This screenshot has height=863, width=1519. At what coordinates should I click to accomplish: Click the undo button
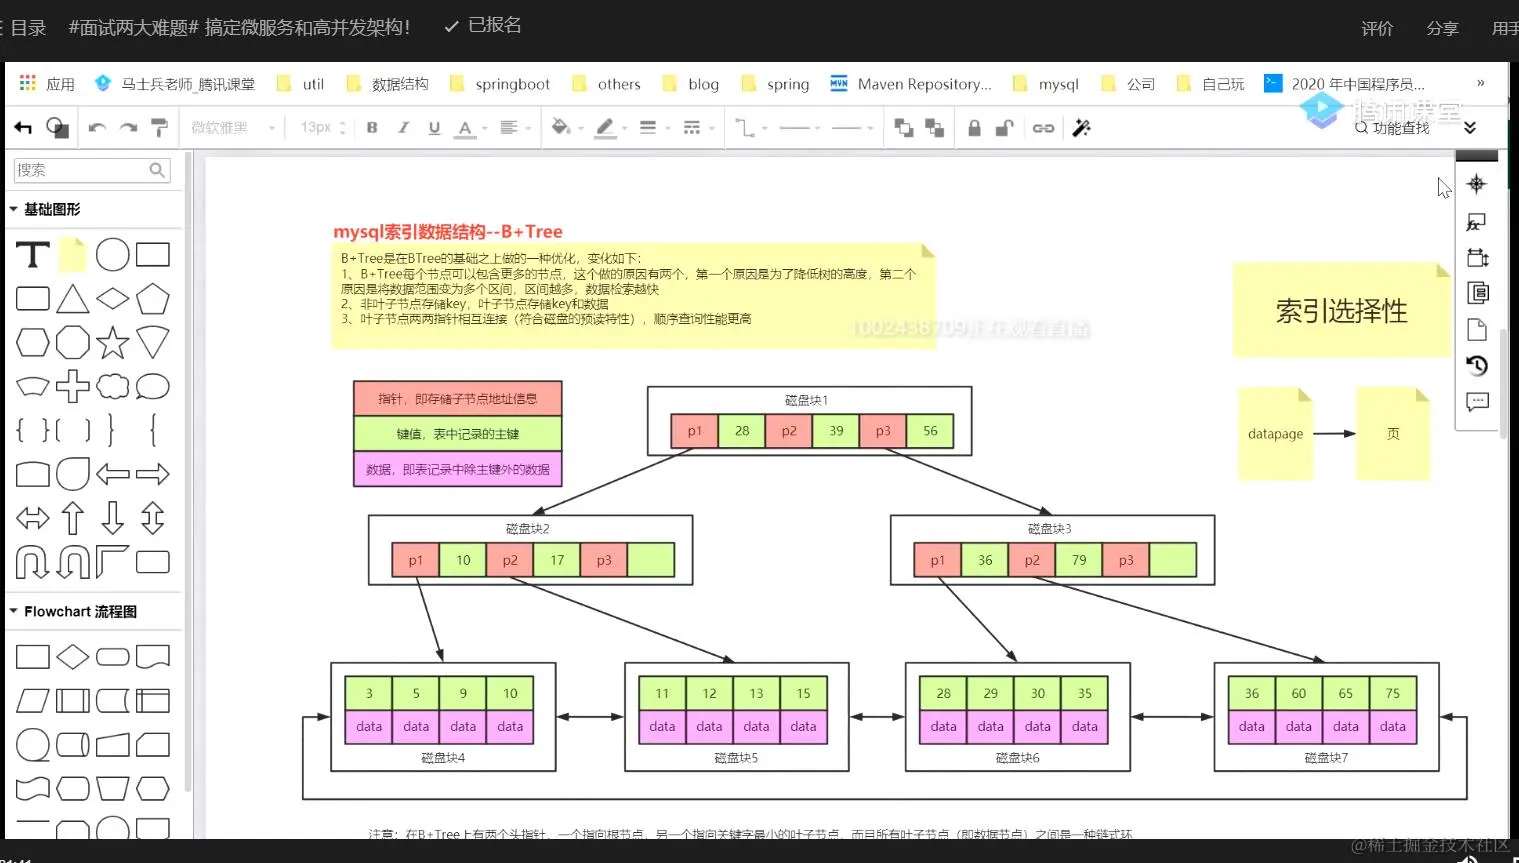(97, 127)
